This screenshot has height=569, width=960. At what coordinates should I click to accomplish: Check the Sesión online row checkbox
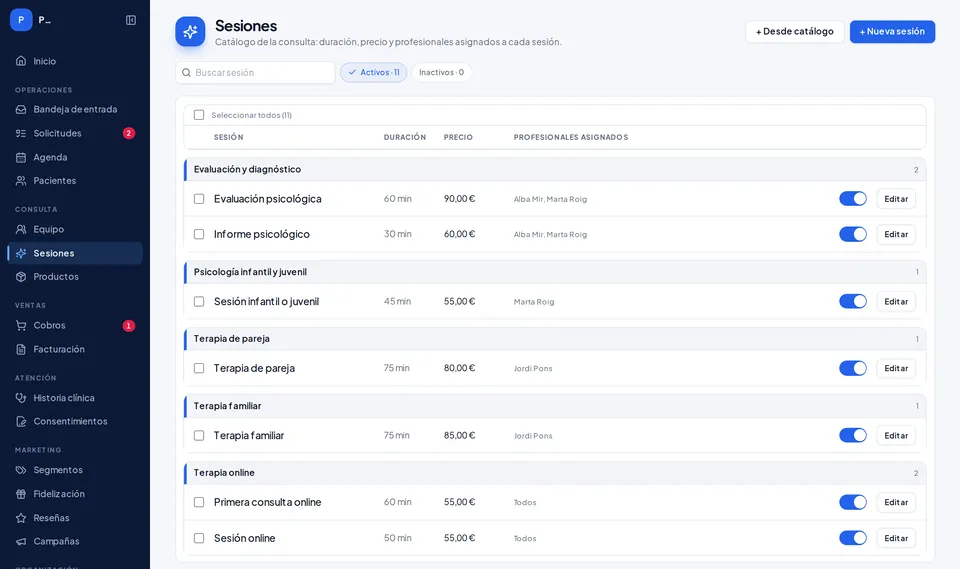(199, 538)
